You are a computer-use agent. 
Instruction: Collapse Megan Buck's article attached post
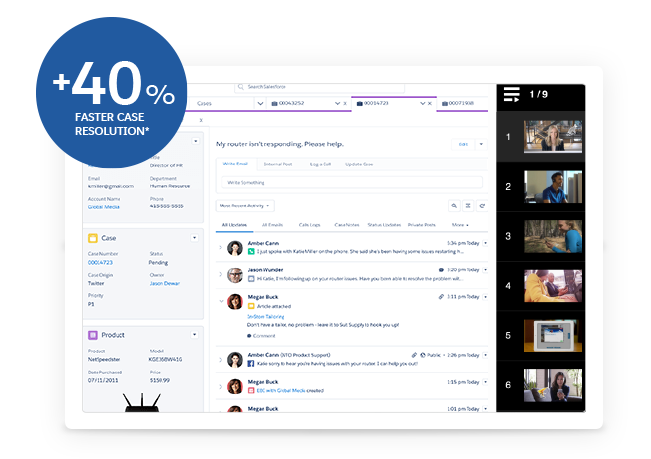(x=220, y=298)
